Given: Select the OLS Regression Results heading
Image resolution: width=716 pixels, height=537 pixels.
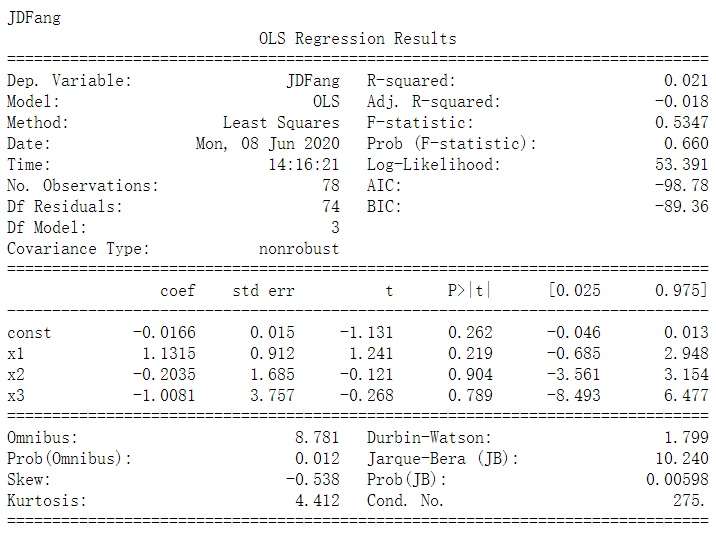Looking at the screenshot, I should pyautogui.click(x=358, y=39).
